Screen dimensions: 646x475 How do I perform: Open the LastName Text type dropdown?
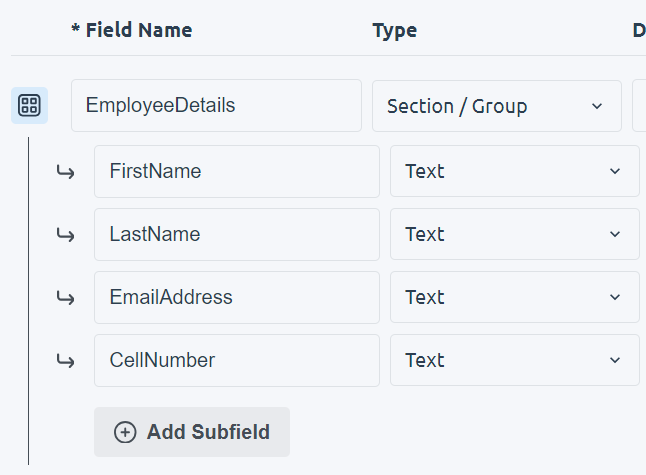[514, 234]
